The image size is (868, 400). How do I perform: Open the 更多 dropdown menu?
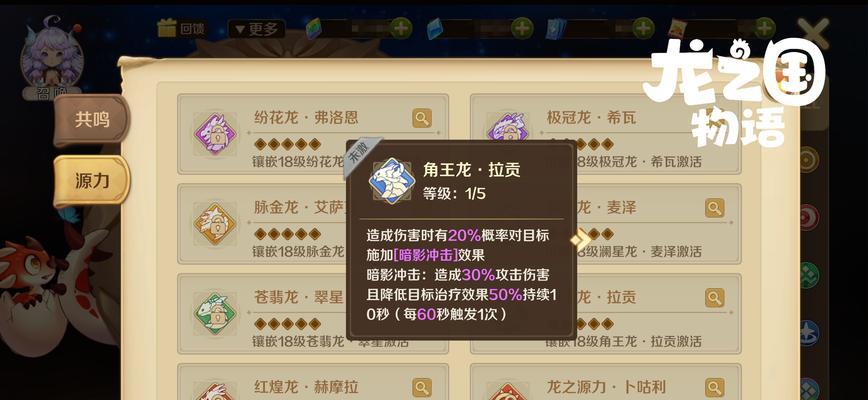256,29
